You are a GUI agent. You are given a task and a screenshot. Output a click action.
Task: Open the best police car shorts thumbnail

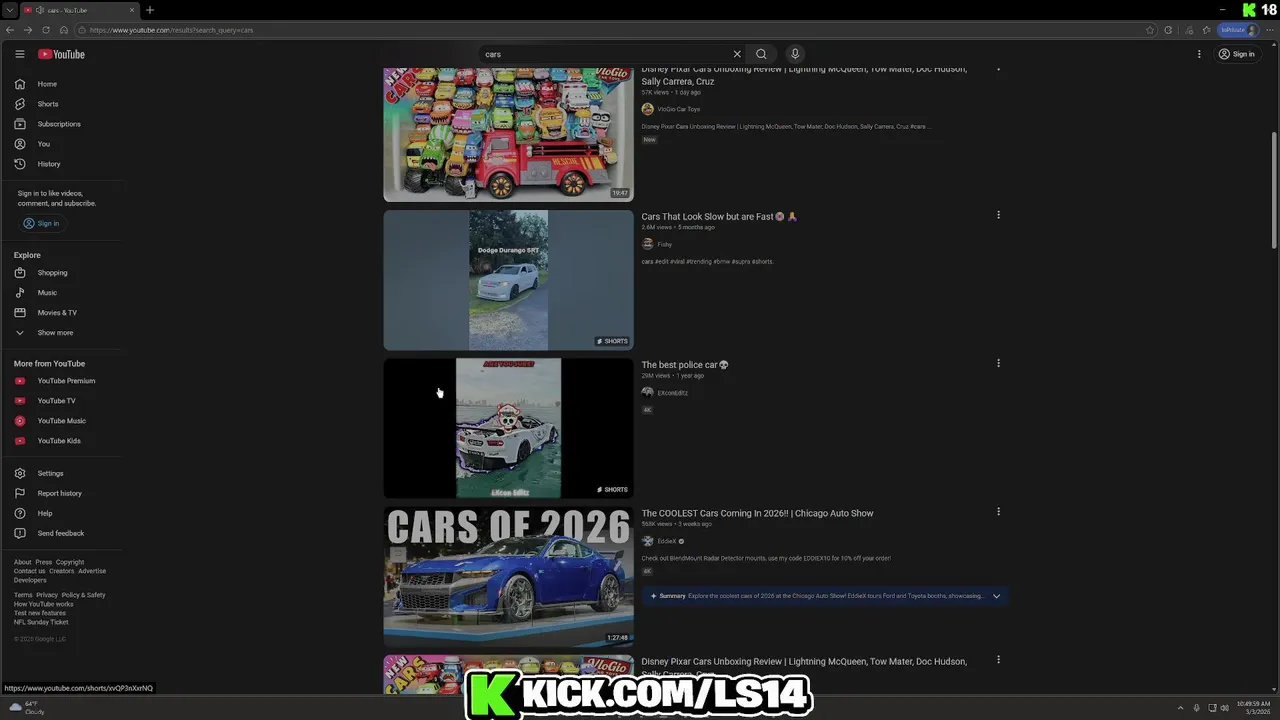pos(508,428)
